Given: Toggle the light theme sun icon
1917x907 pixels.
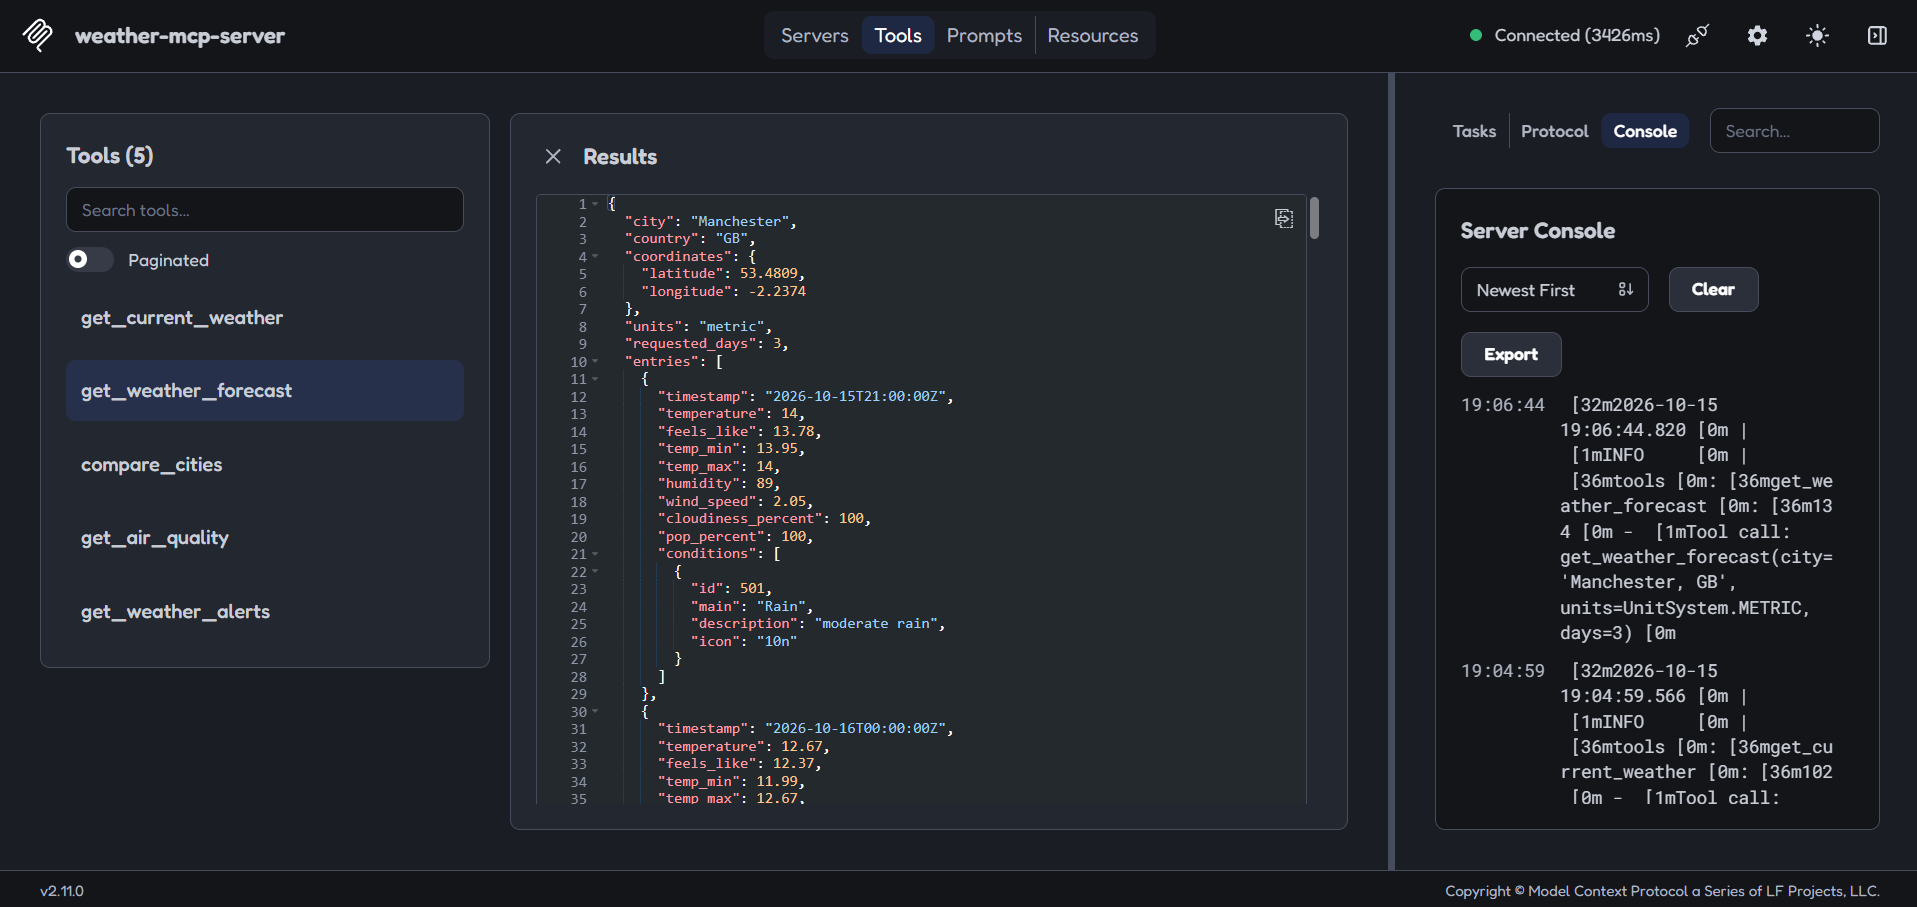Looking at the screenshot, I should 1817,36.
